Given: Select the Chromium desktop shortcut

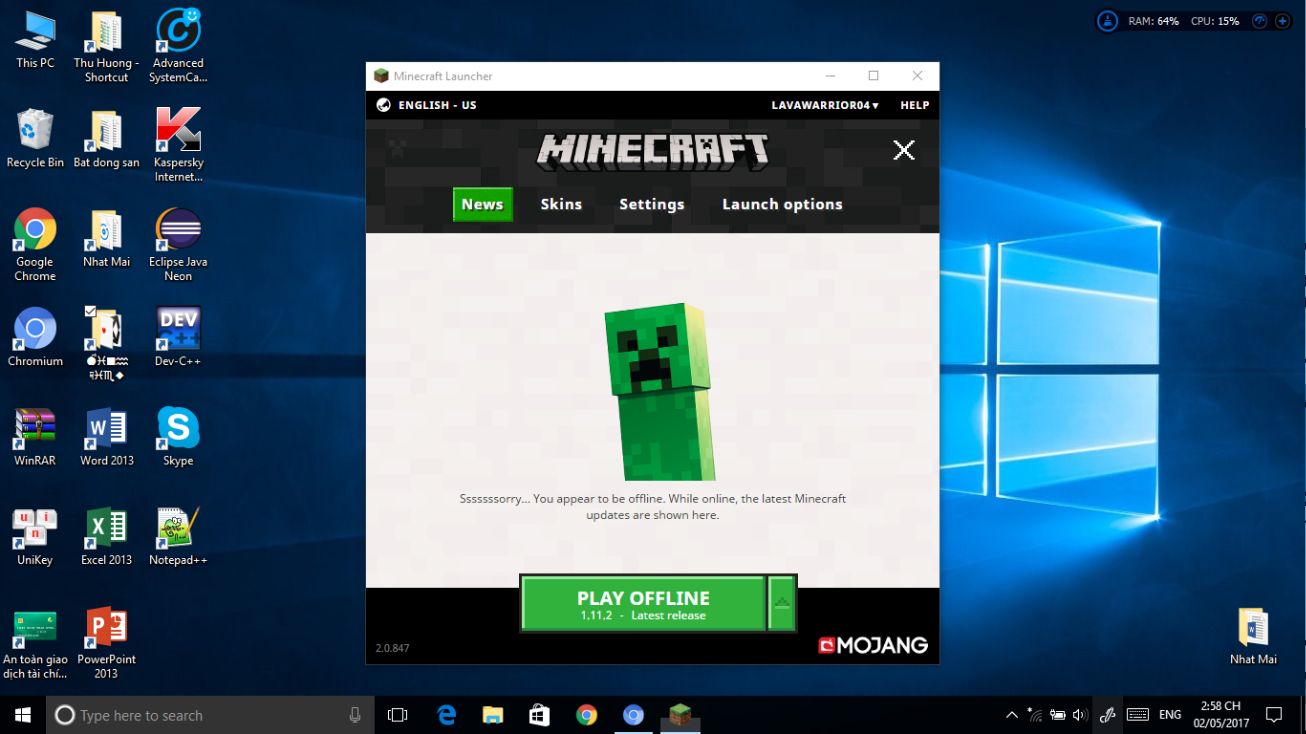Looking at the screenshot, I should point(35,337).
